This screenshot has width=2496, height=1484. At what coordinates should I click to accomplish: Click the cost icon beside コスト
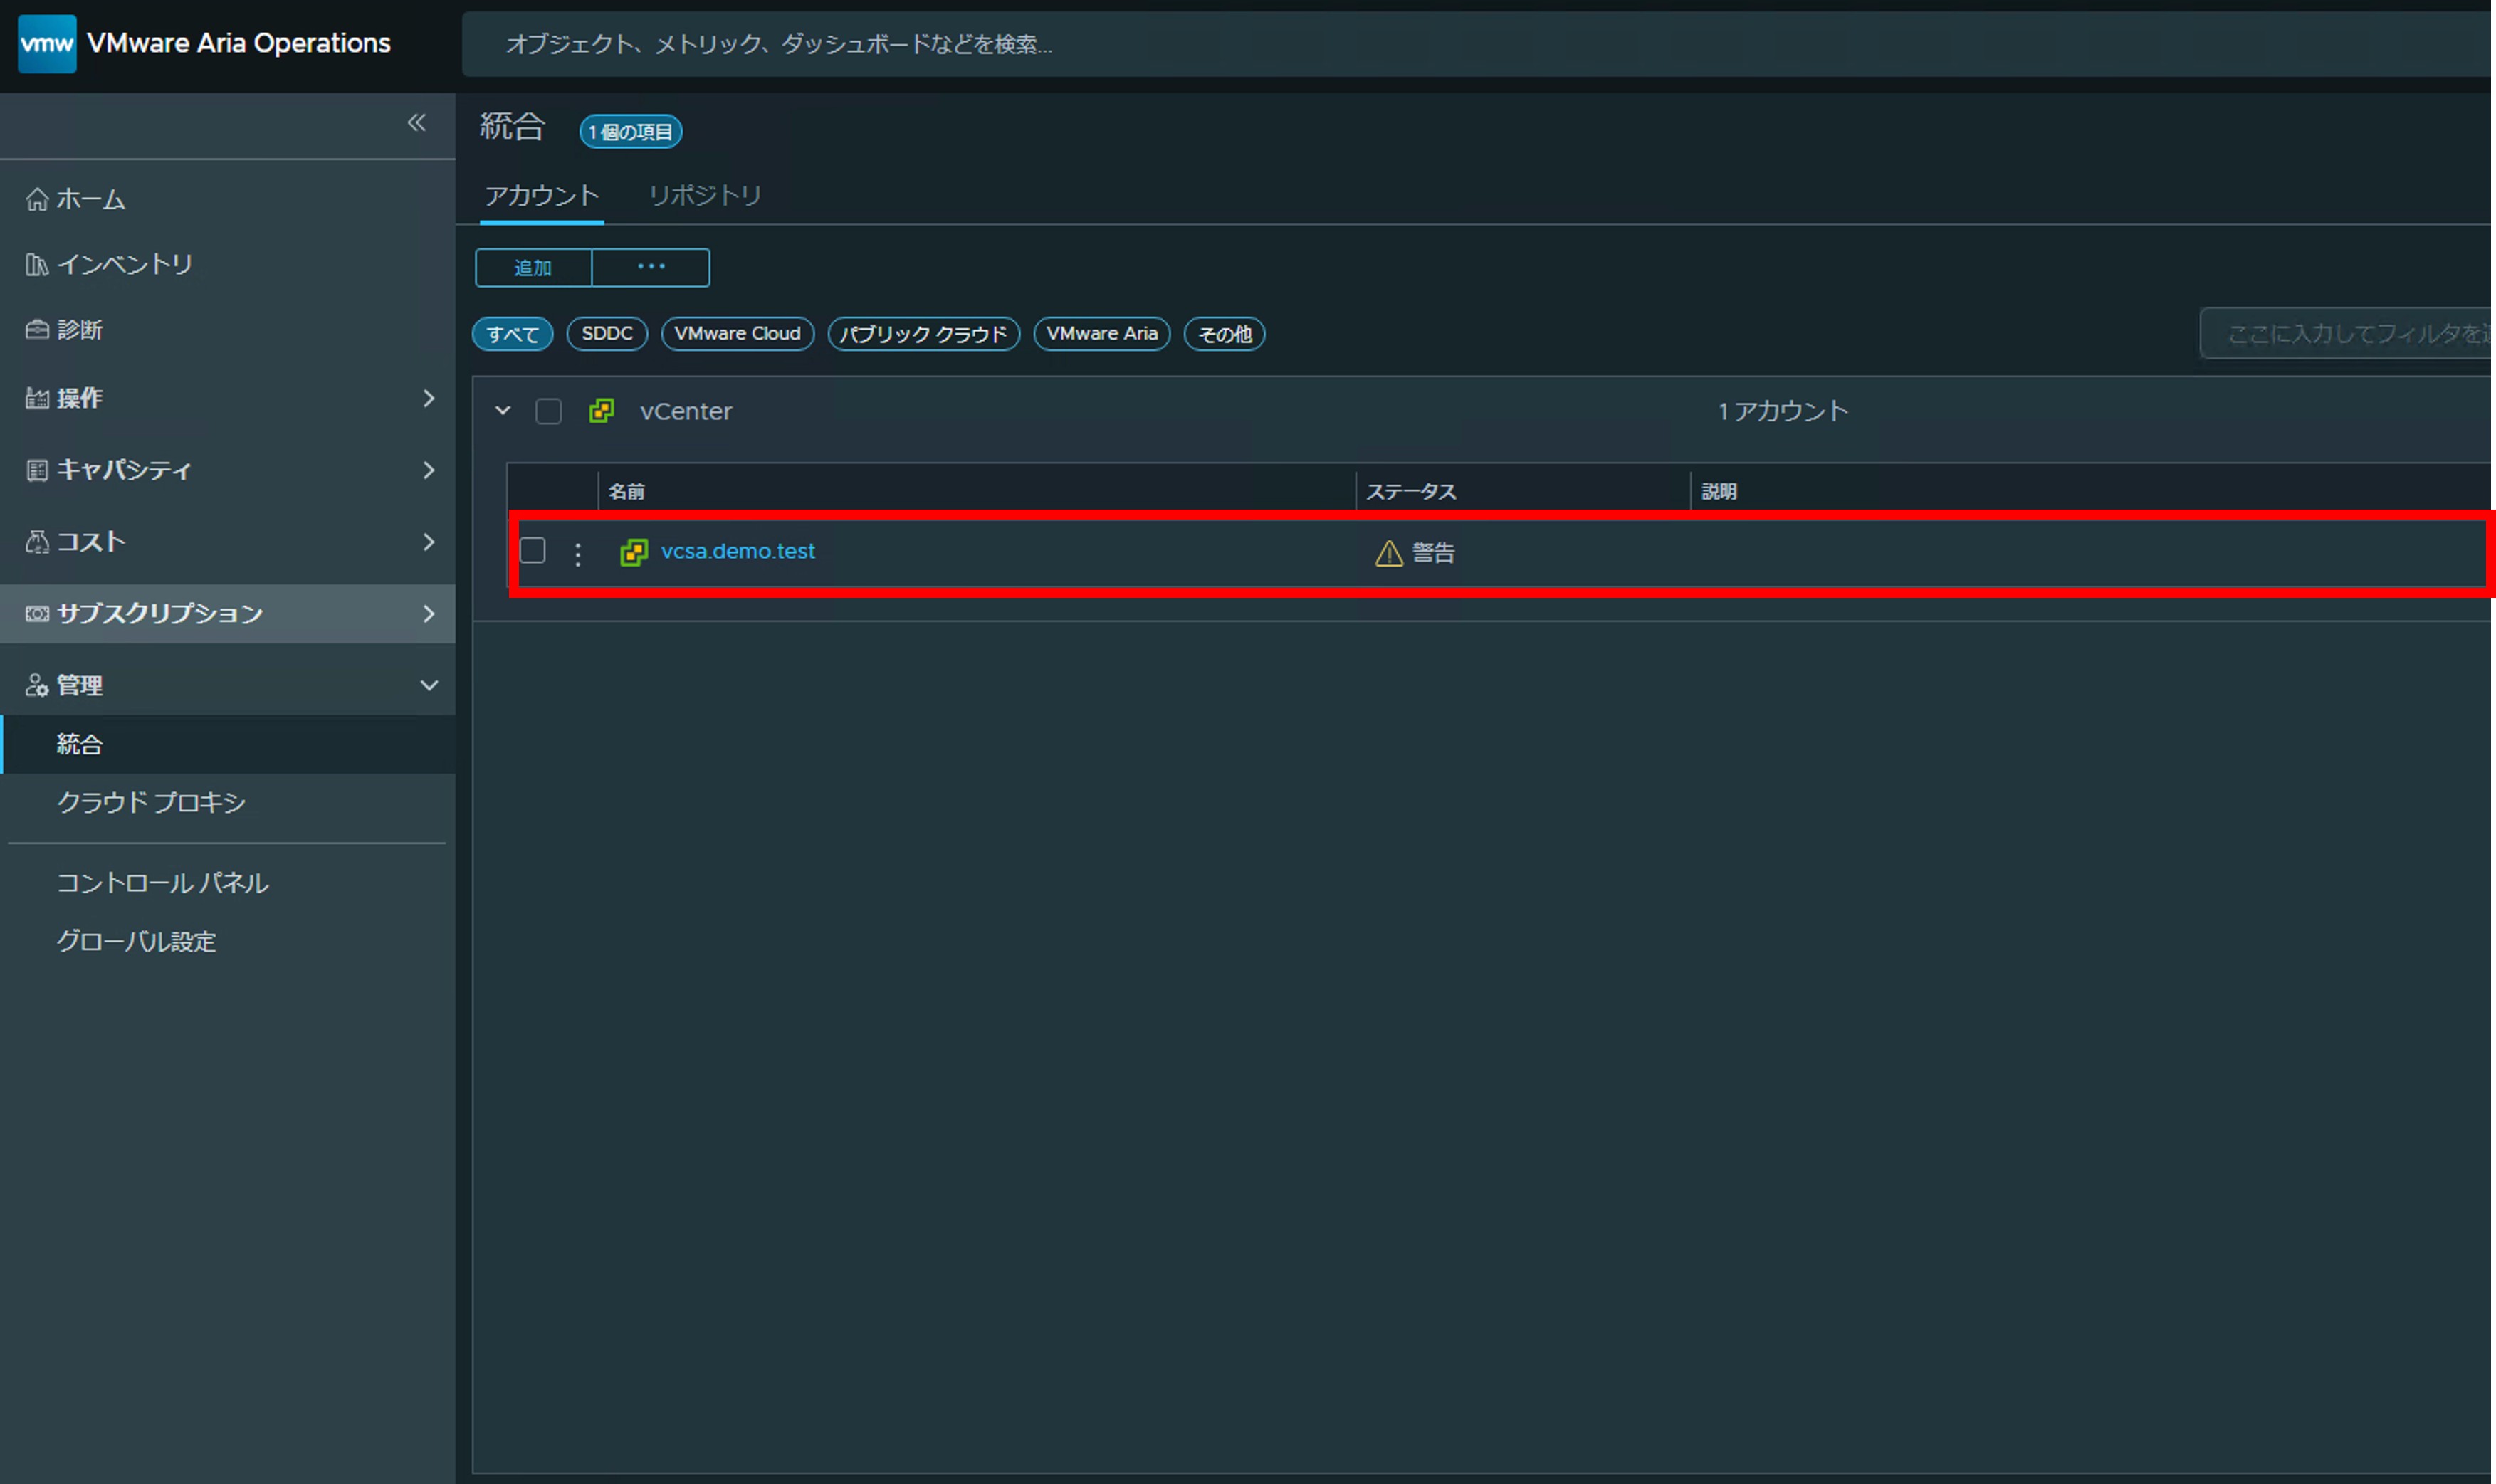click(37, 542)
